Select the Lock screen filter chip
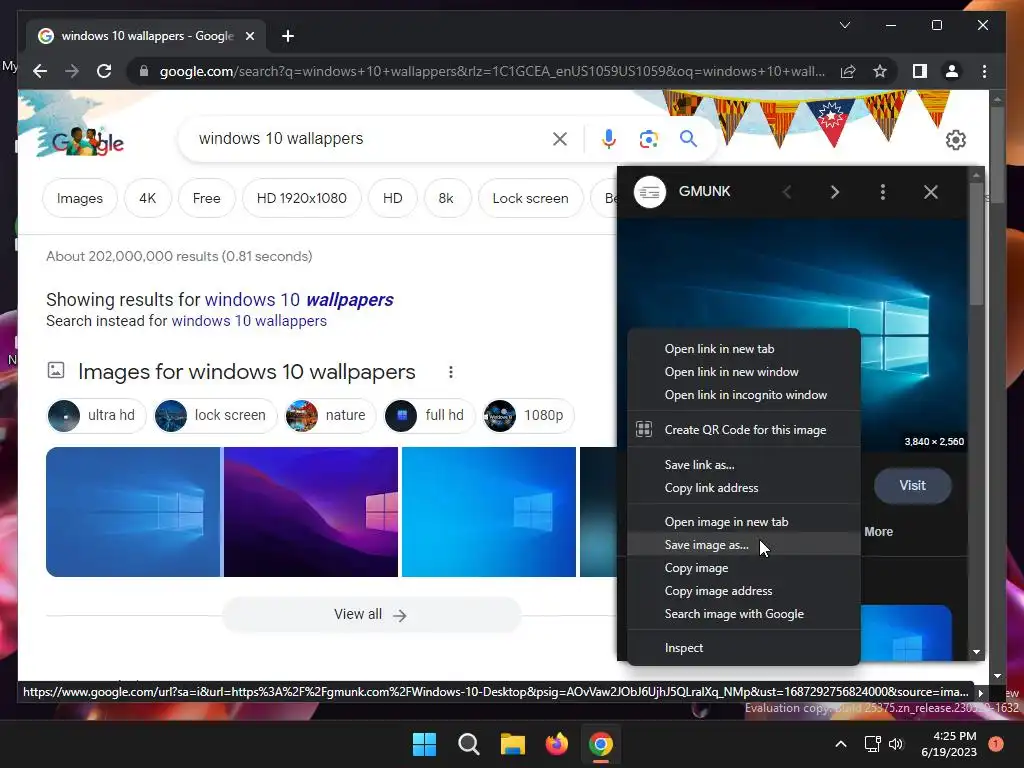The height and width of the screenshot is (768, 1024). pyautogui.click(x=530, y=198)
